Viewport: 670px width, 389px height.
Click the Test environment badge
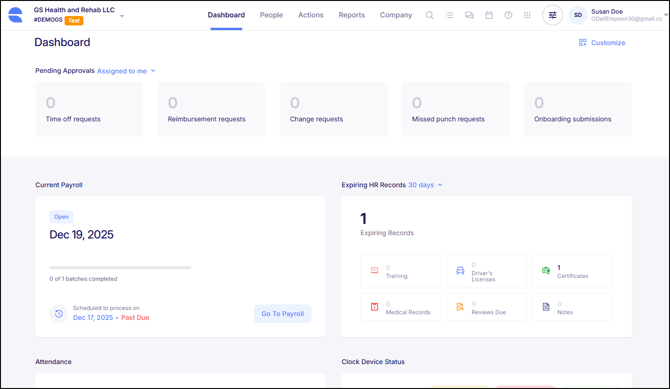coord(74,21)
